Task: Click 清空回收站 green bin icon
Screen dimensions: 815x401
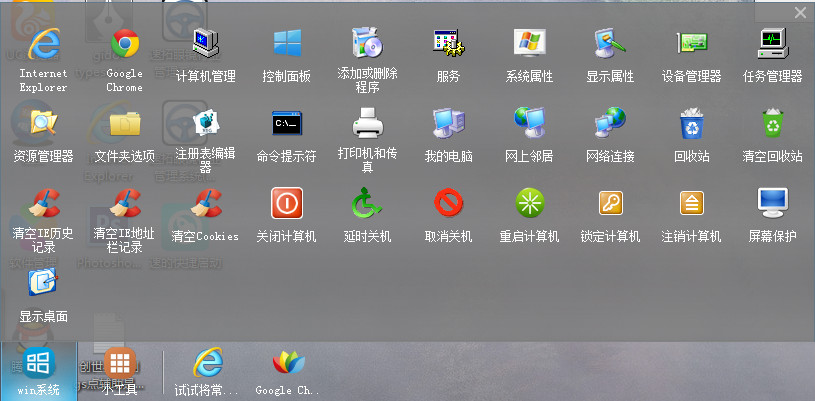Action: (x=772, y=123)
